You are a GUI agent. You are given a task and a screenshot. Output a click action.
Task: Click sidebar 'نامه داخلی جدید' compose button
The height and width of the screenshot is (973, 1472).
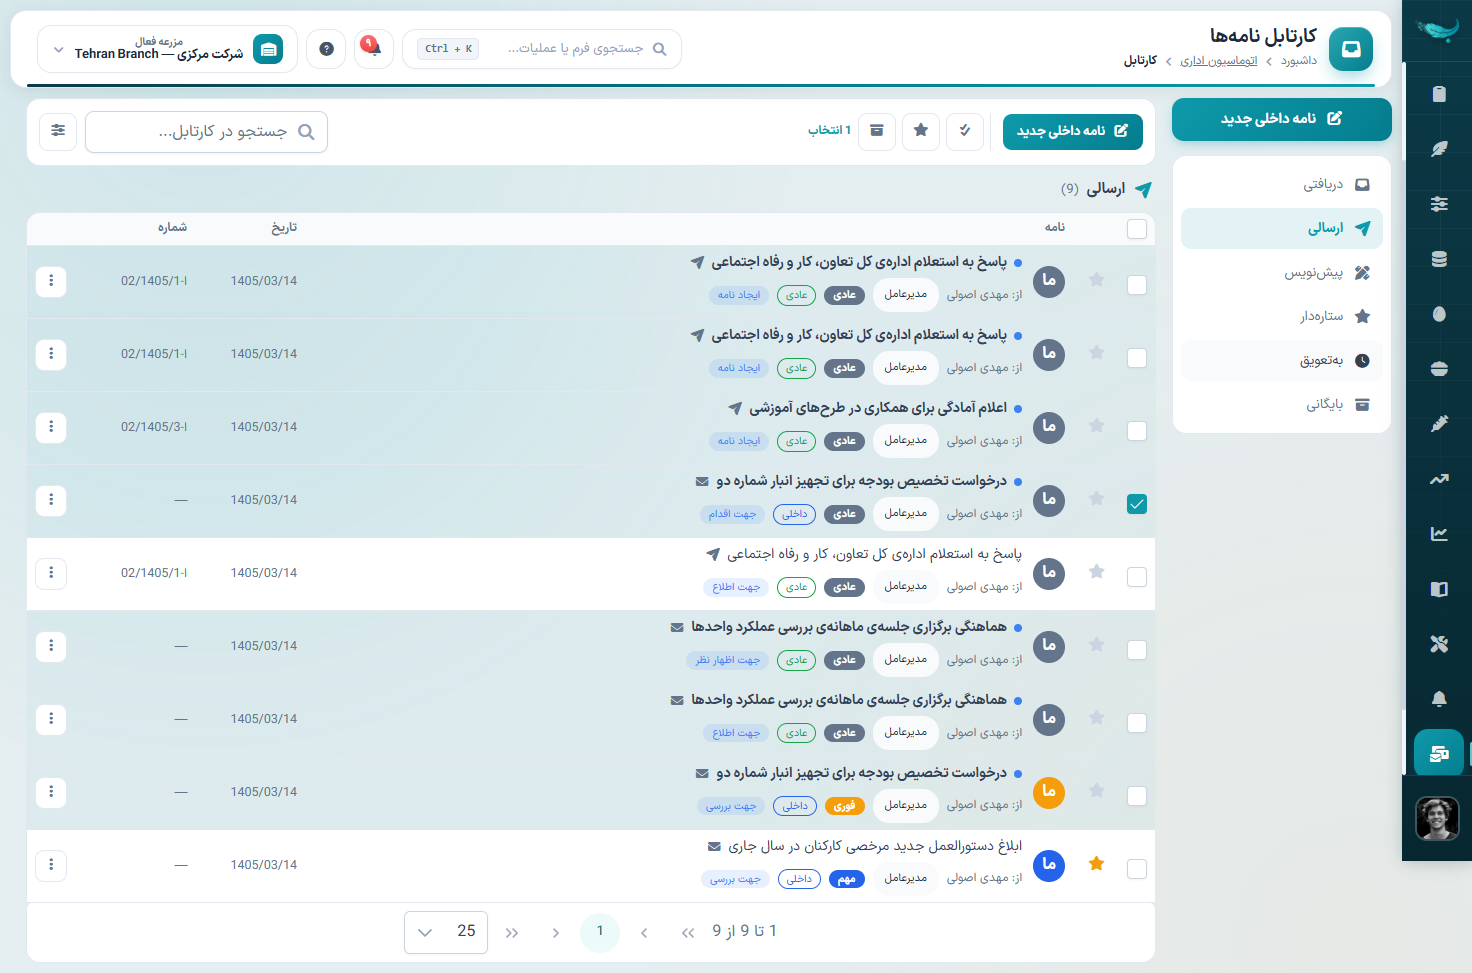point(1282,119)
